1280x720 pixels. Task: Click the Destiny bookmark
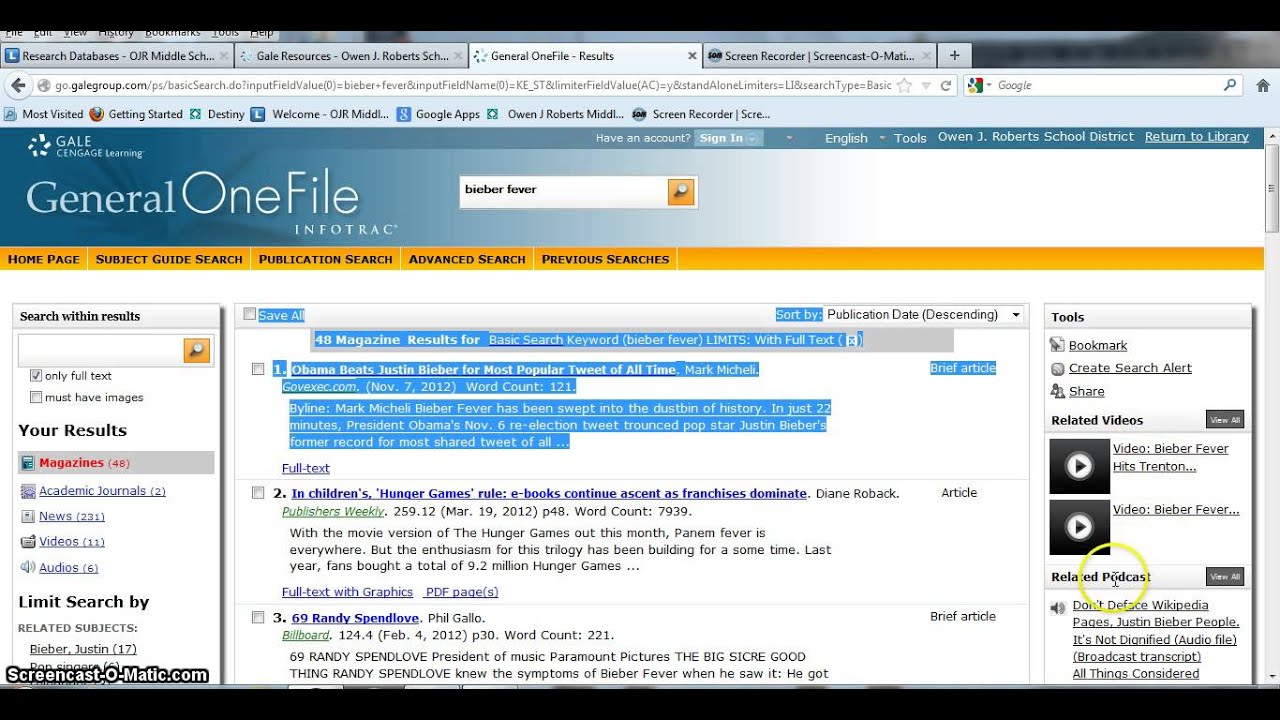[x=217, y=114]
